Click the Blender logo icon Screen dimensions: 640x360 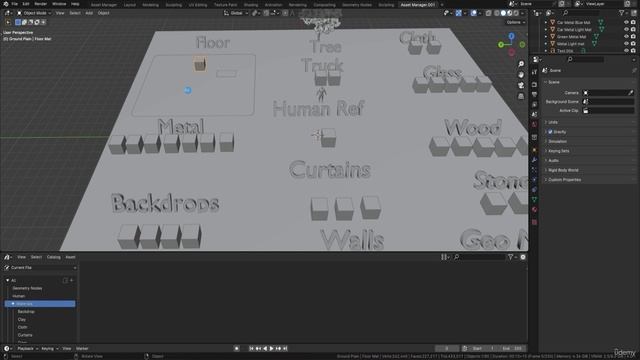[6, 4]
